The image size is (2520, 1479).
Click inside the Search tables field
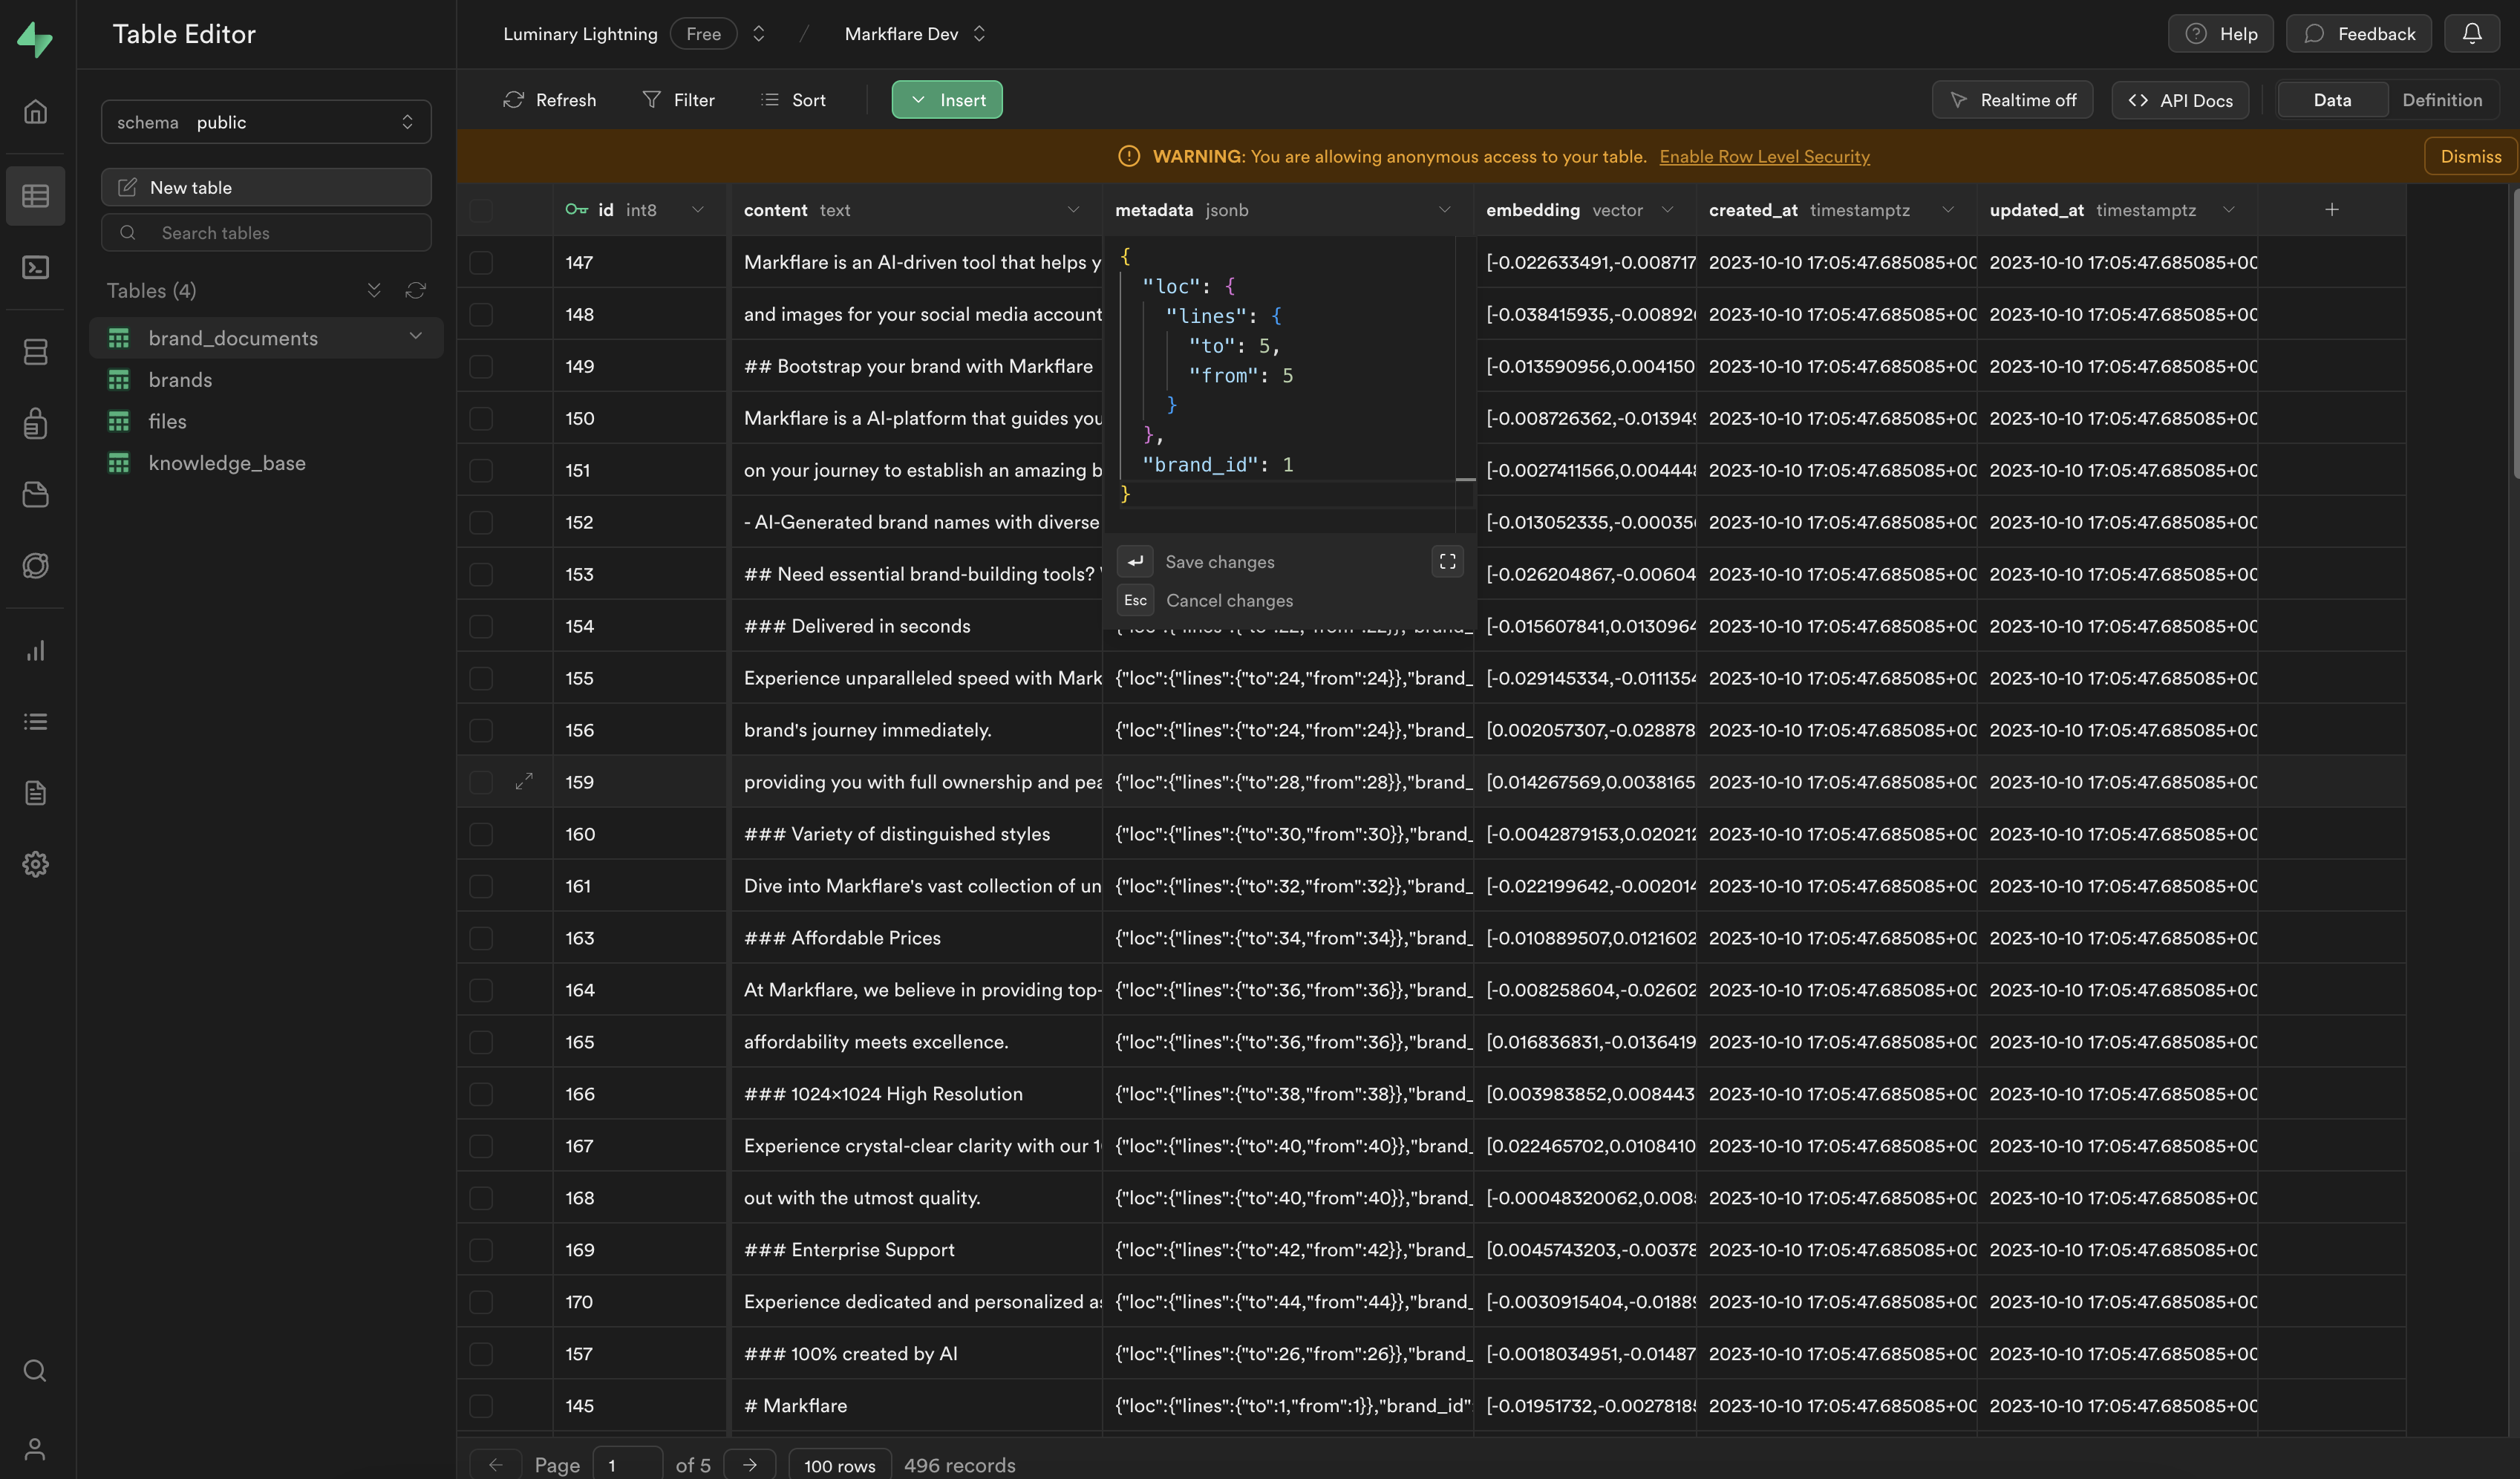coord(265,232)
